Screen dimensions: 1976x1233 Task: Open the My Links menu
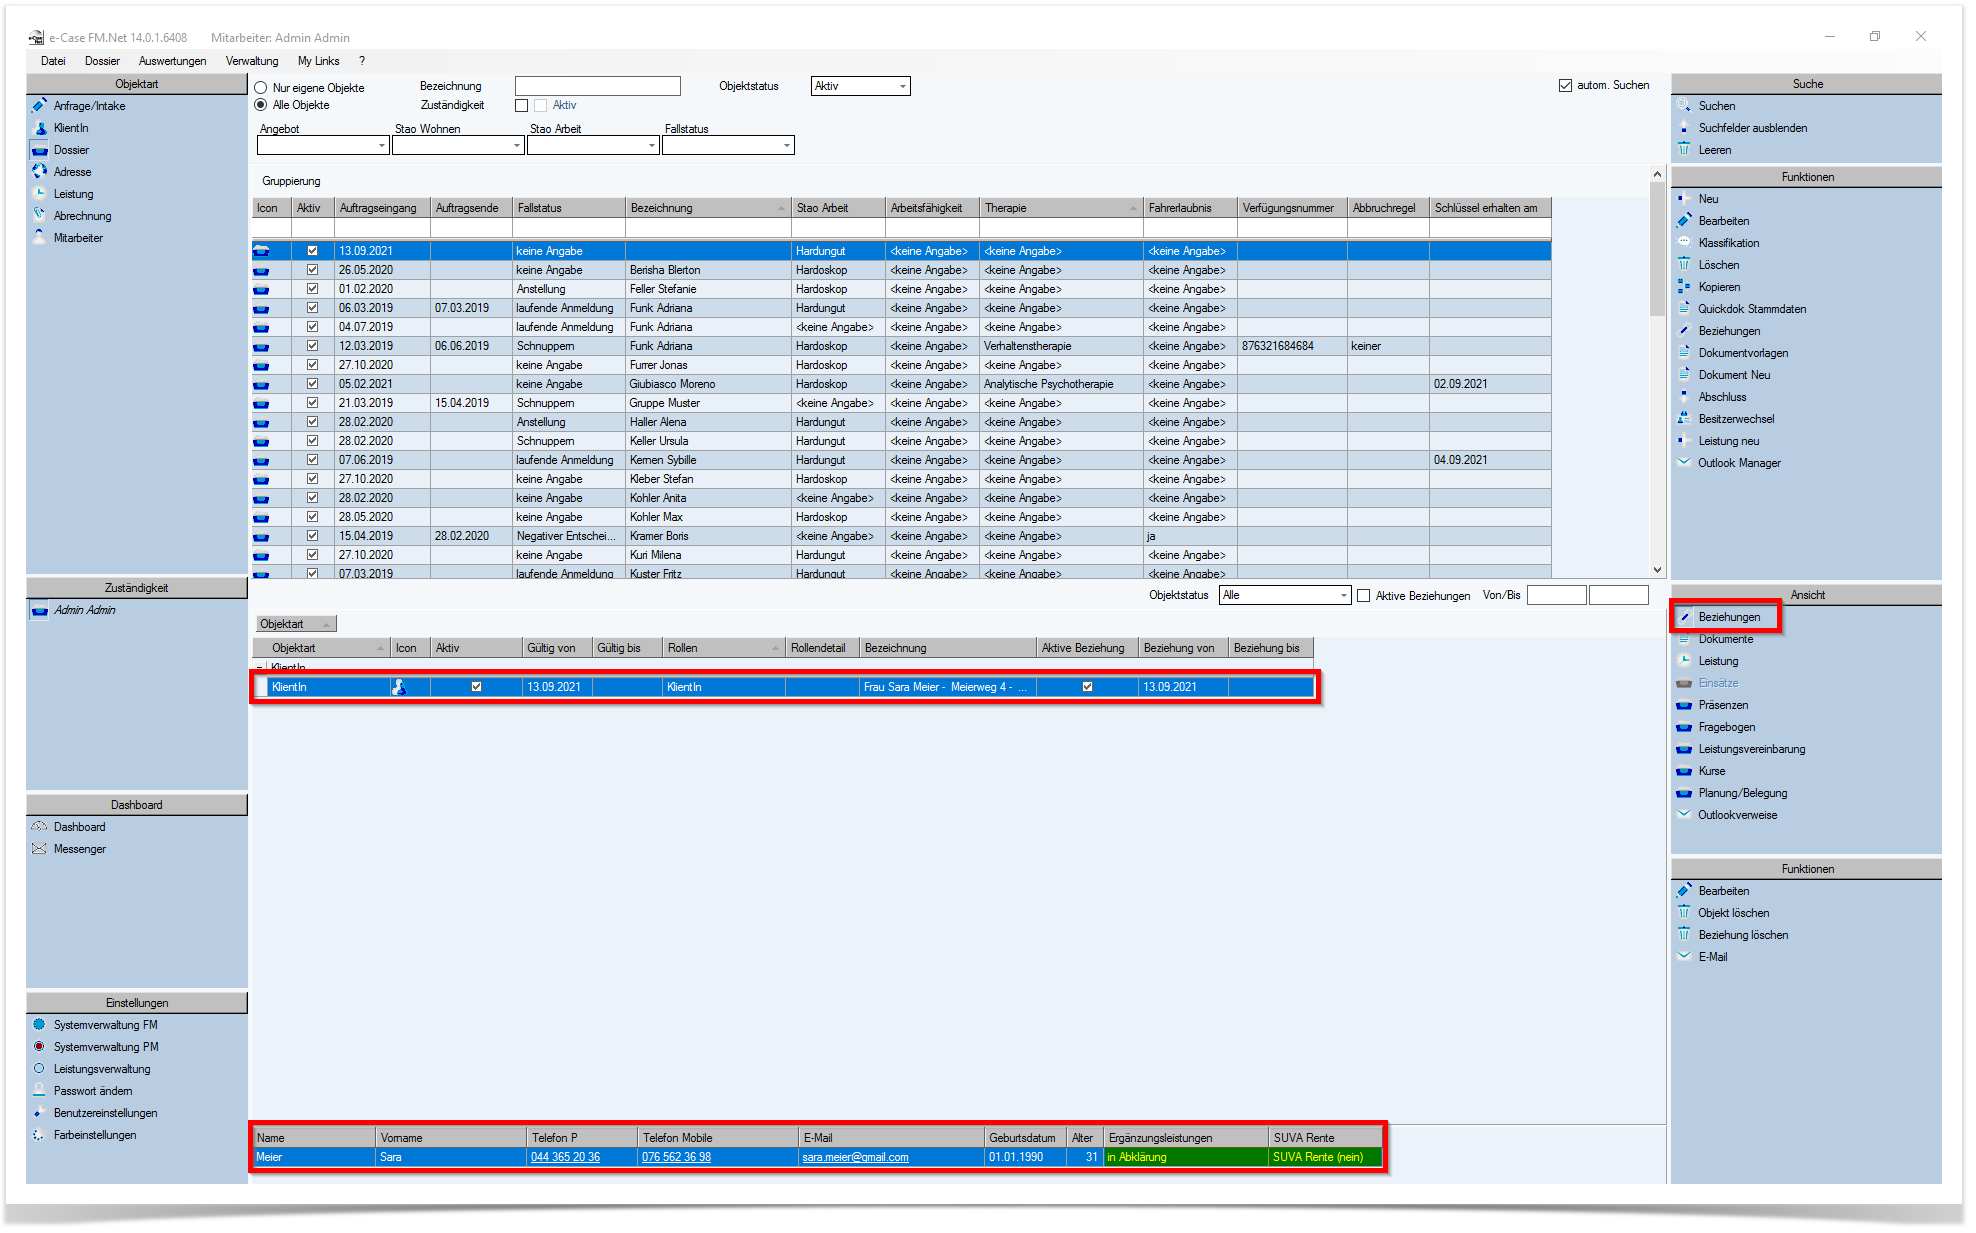click(319, 61)
